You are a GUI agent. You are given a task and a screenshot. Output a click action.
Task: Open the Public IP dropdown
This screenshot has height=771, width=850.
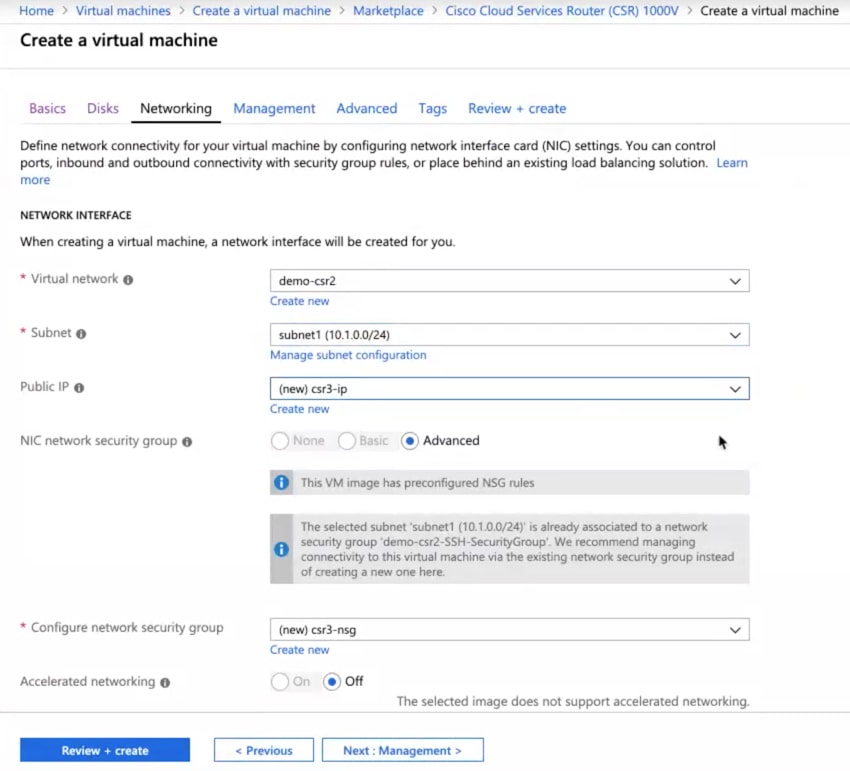[509, 389]
